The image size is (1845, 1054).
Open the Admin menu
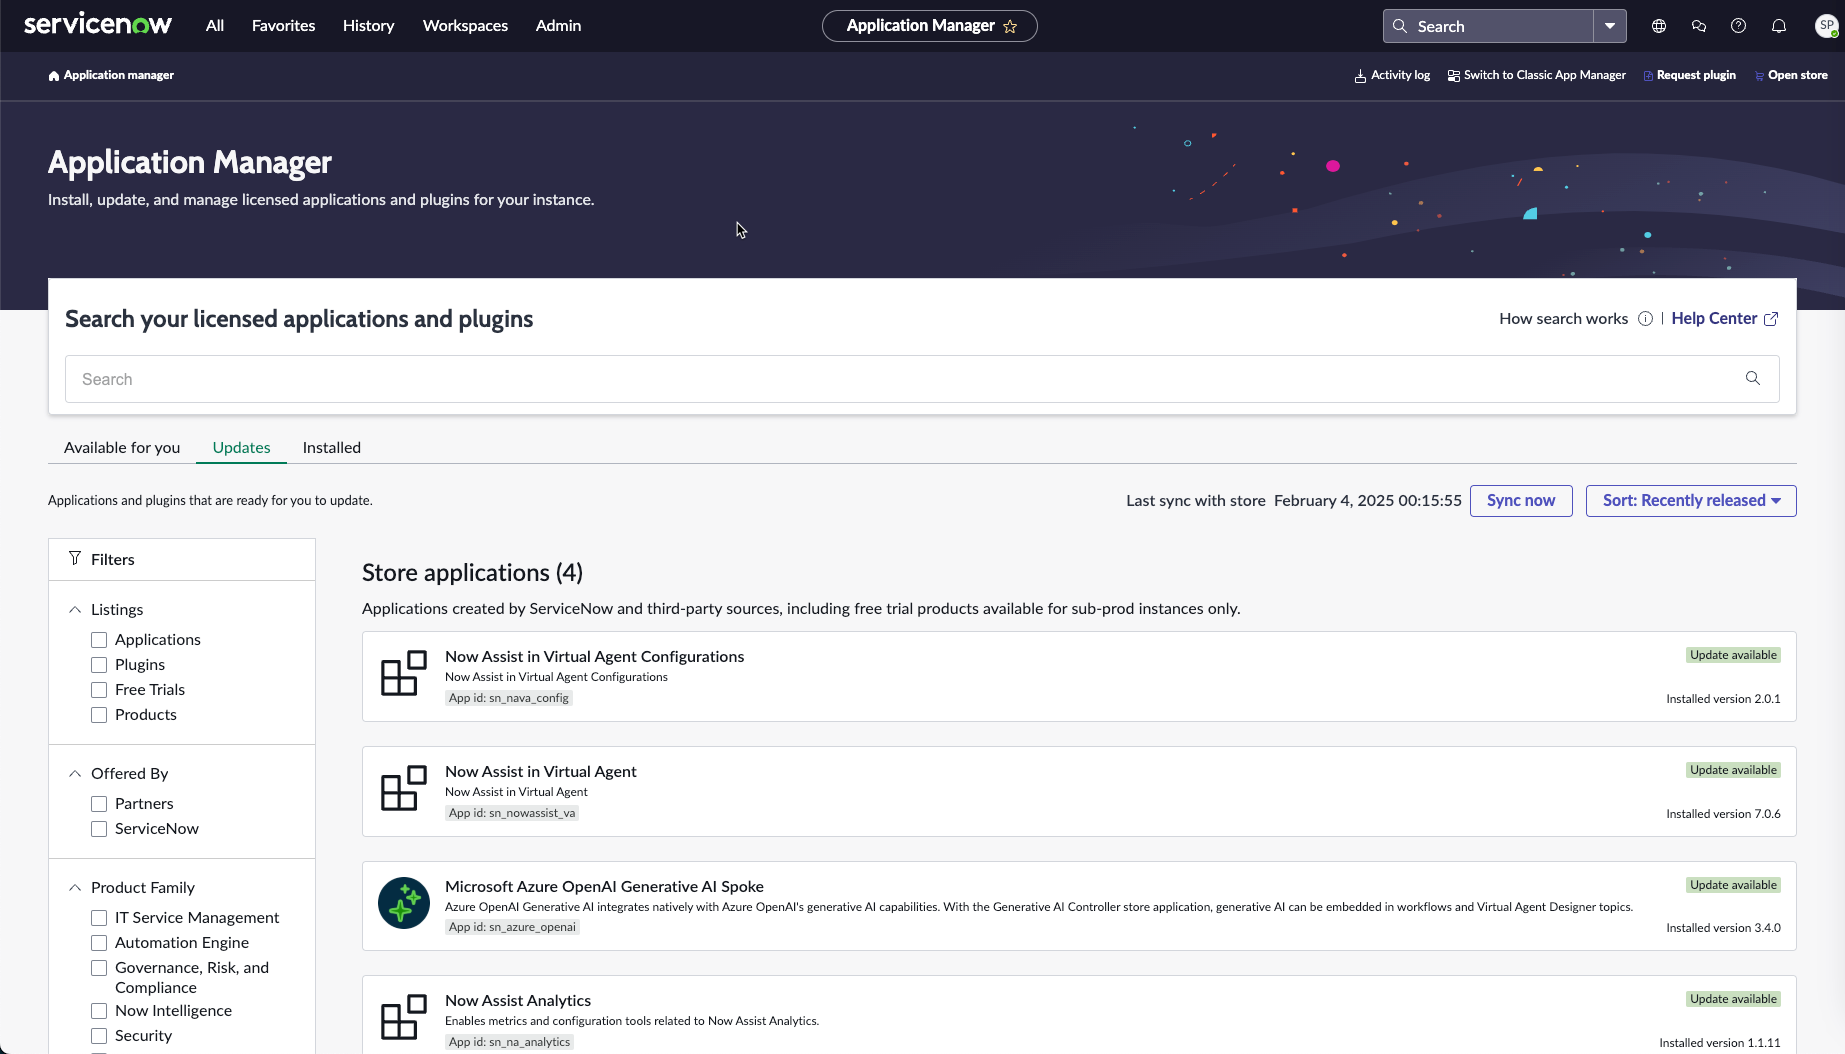pos(558,26)
